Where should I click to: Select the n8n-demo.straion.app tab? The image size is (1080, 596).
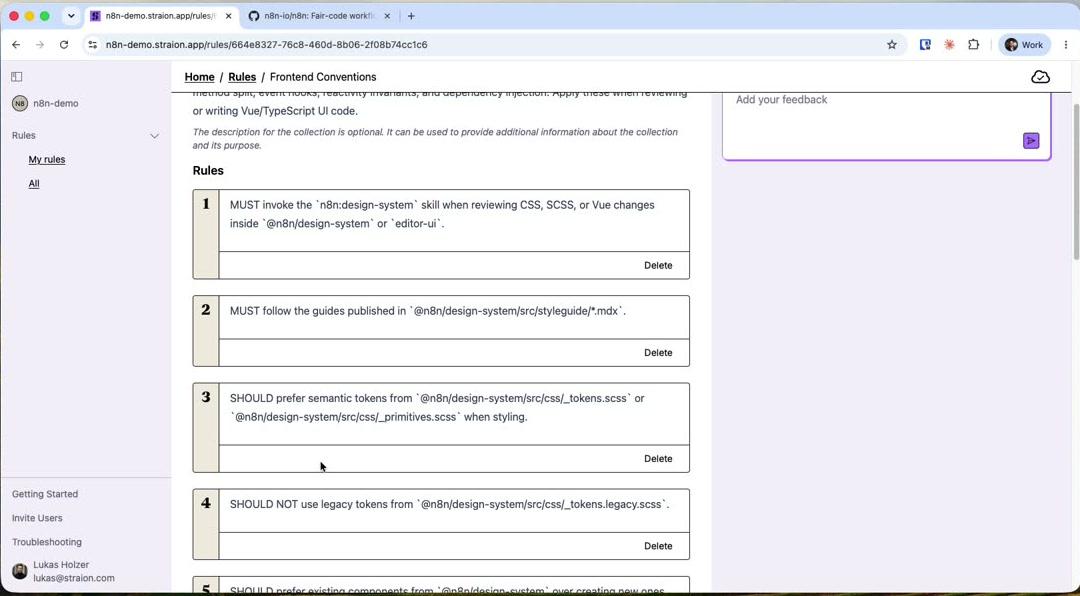(161, 16)
